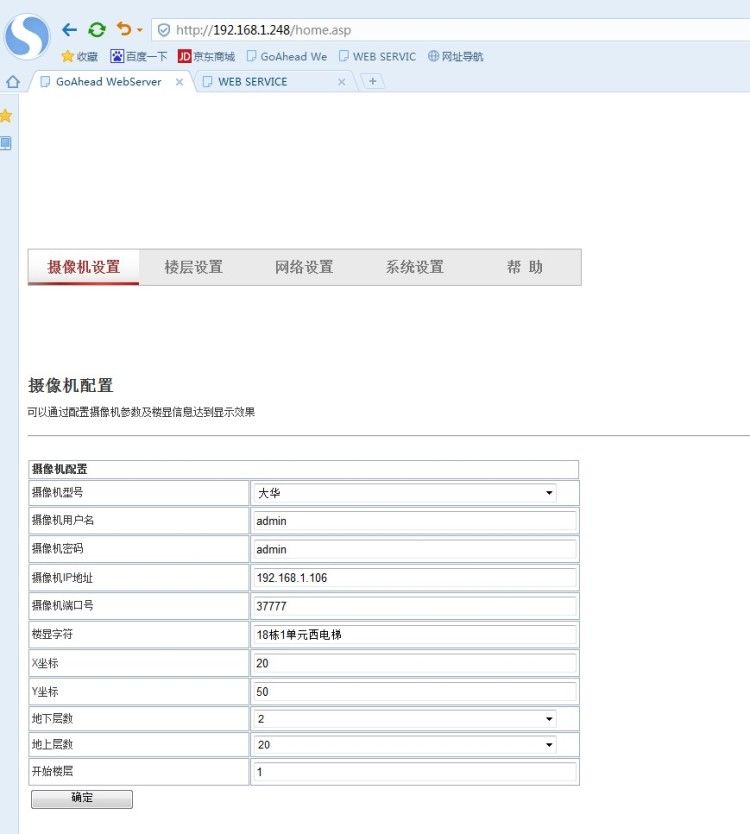Screen dimensions: 750x834
Task: Expand the 摄像机型号 dropdown showing 大华
Action: 405,493
